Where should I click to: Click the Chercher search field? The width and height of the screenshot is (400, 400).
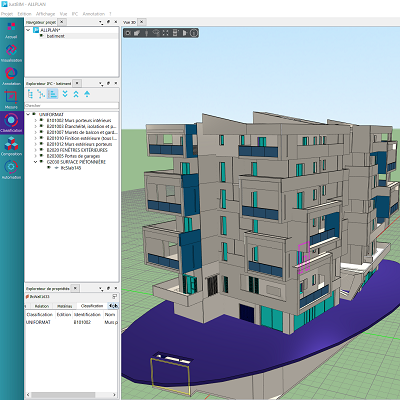tap(72, 105)
